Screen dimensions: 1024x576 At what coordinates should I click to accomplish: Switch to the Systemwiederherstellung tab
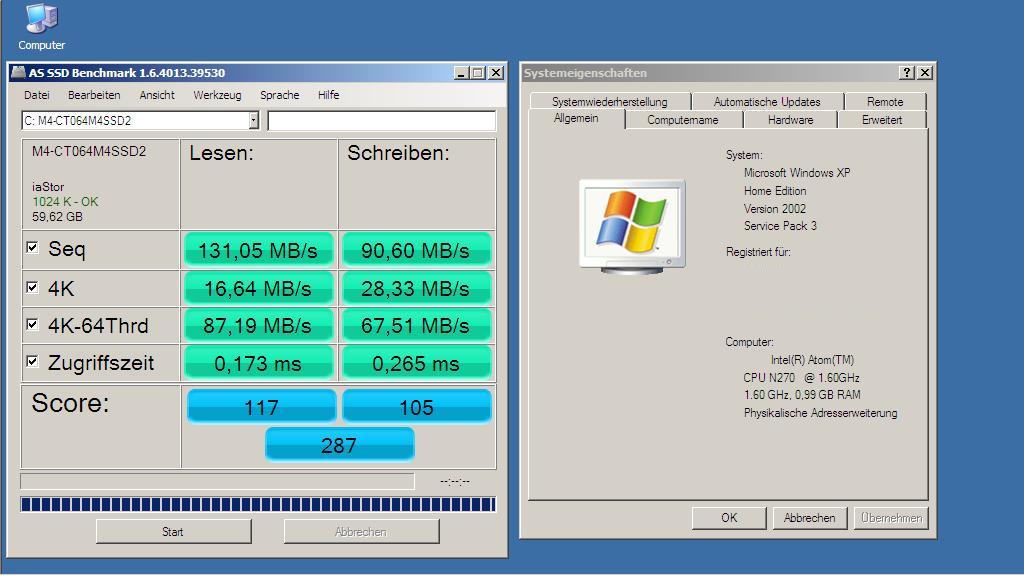[x=610, y=101]
